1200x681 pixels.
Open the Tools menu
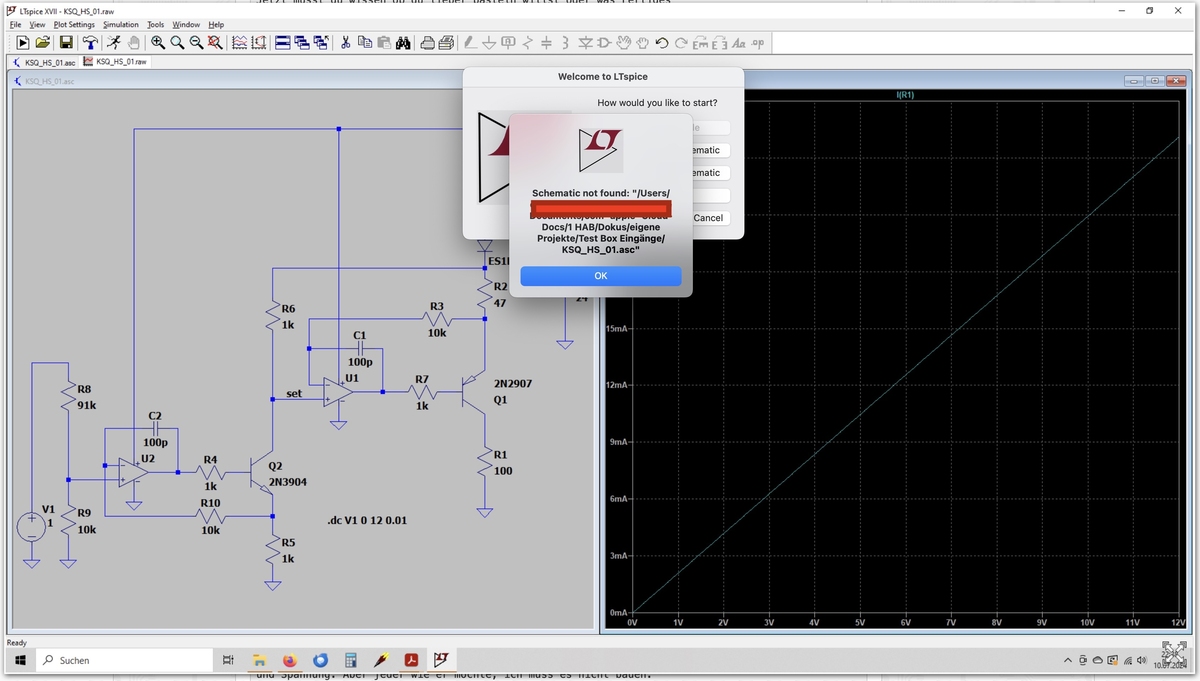tap(156, 24)
